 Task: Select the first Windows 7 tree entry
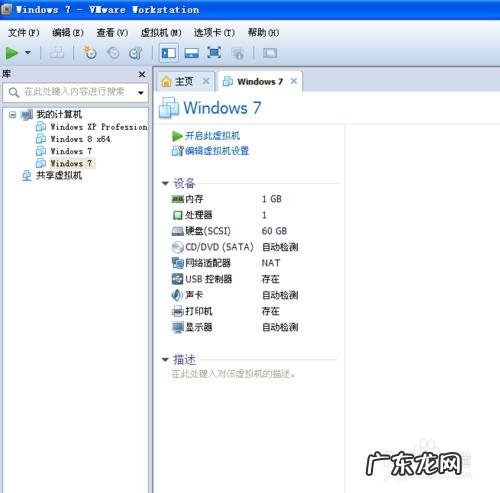coord(71,151)
